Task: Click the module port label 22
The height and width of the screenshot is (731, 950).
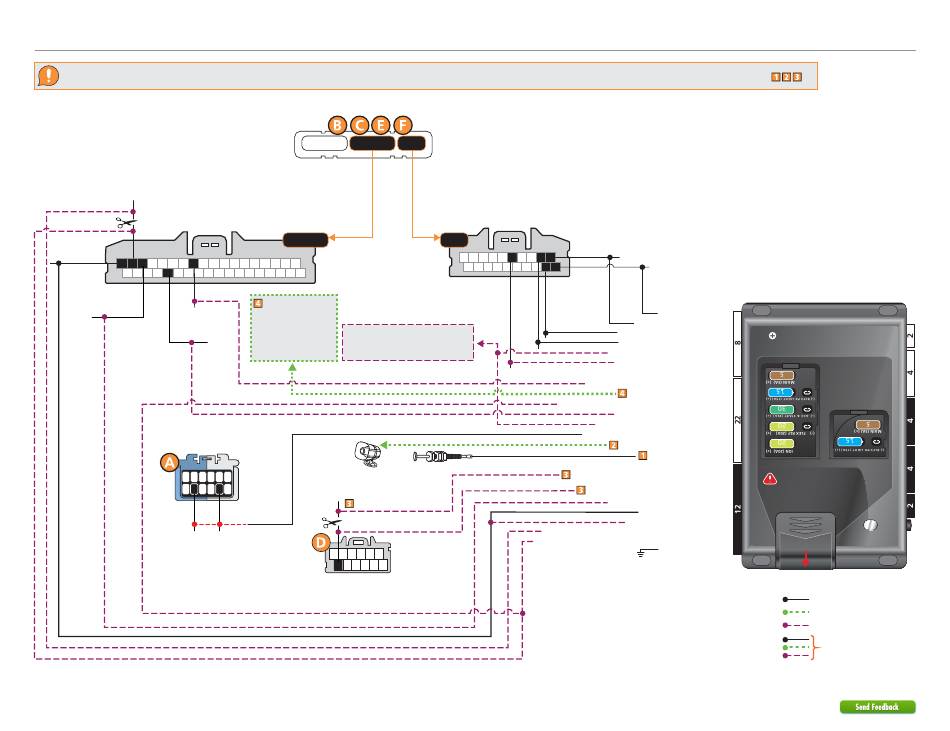Action: tap(737, 420)
